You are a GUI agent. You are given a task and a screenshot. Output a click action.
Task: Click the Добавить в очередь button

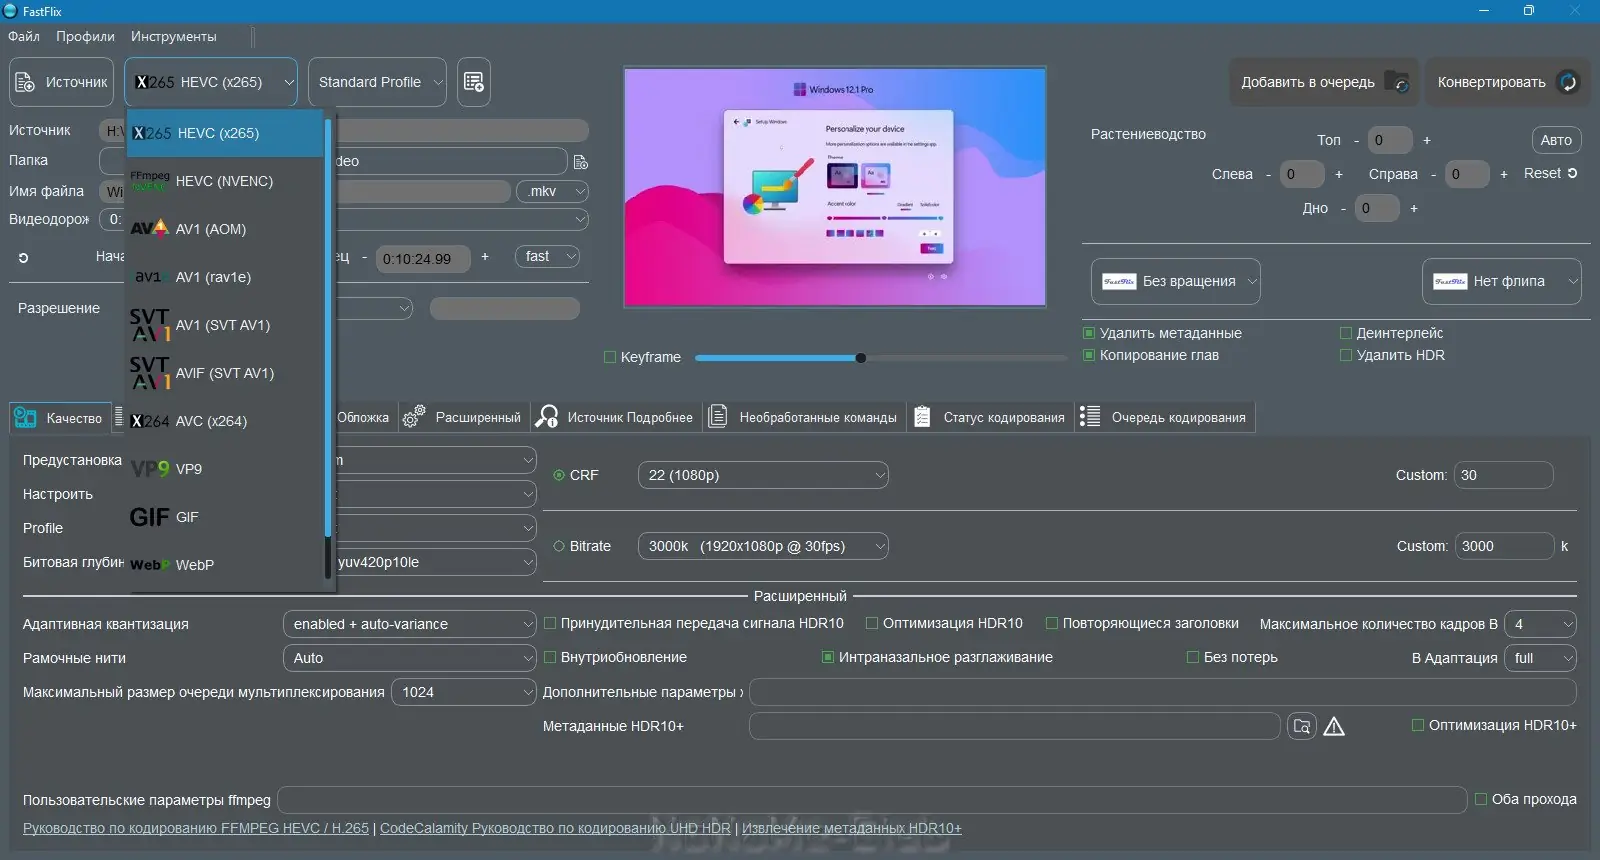coord(1324,82)
